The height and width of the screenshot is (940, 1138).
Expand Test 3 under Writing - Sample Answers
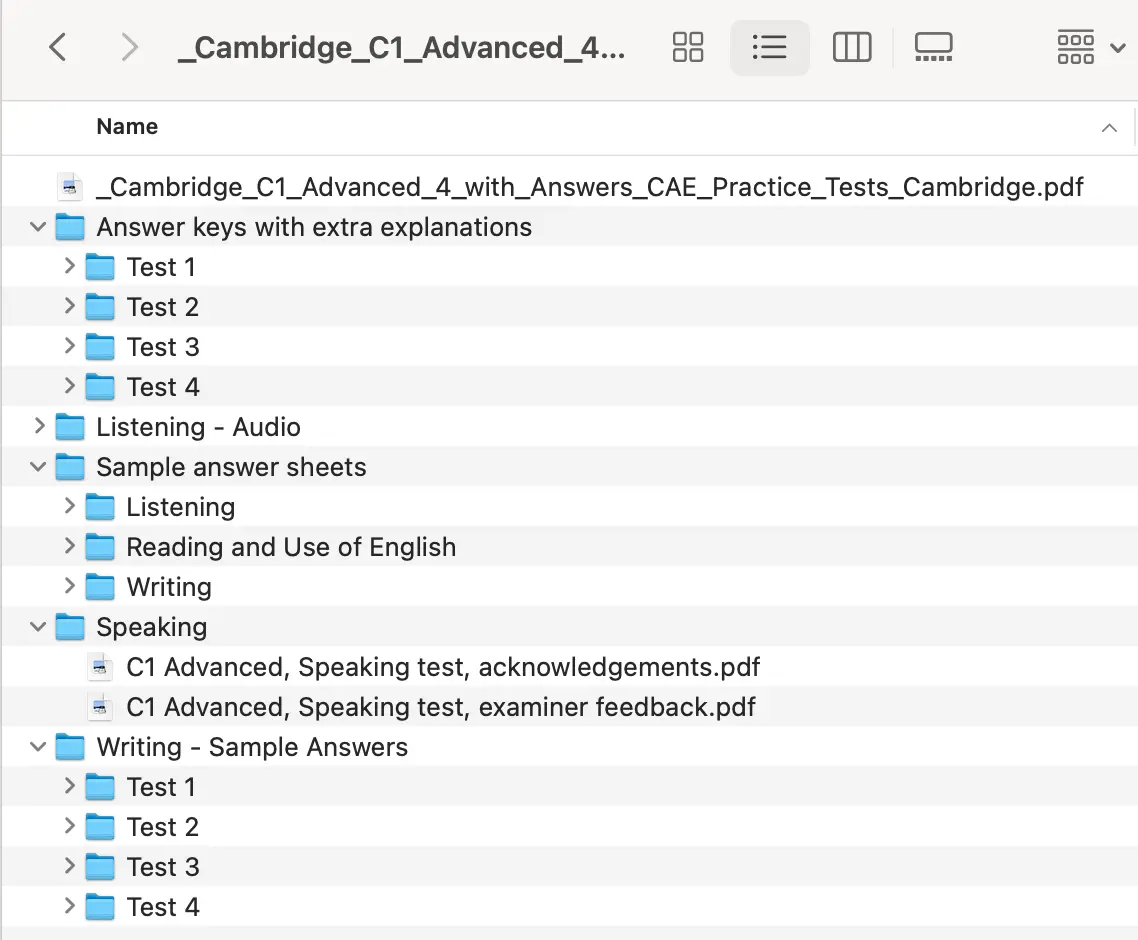[69, 865]
